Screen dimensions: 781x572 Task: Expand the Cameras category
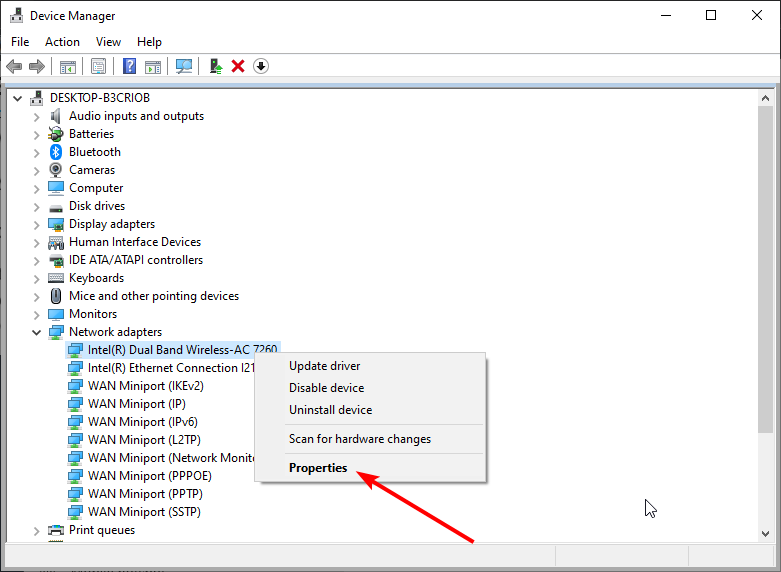click(36, 170)
